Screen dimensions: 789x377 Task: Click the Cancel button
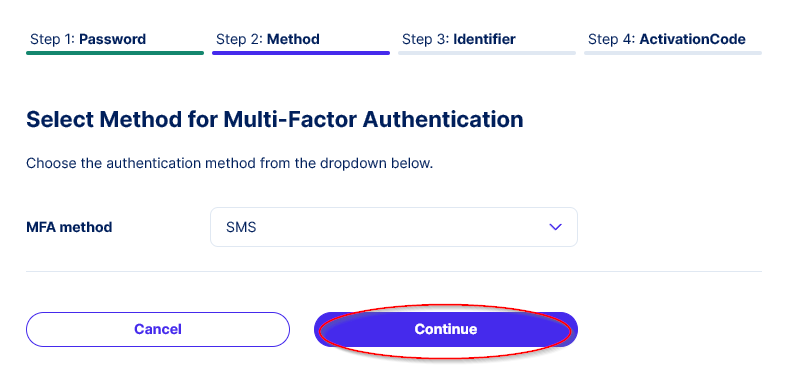(x=158, y=329)
